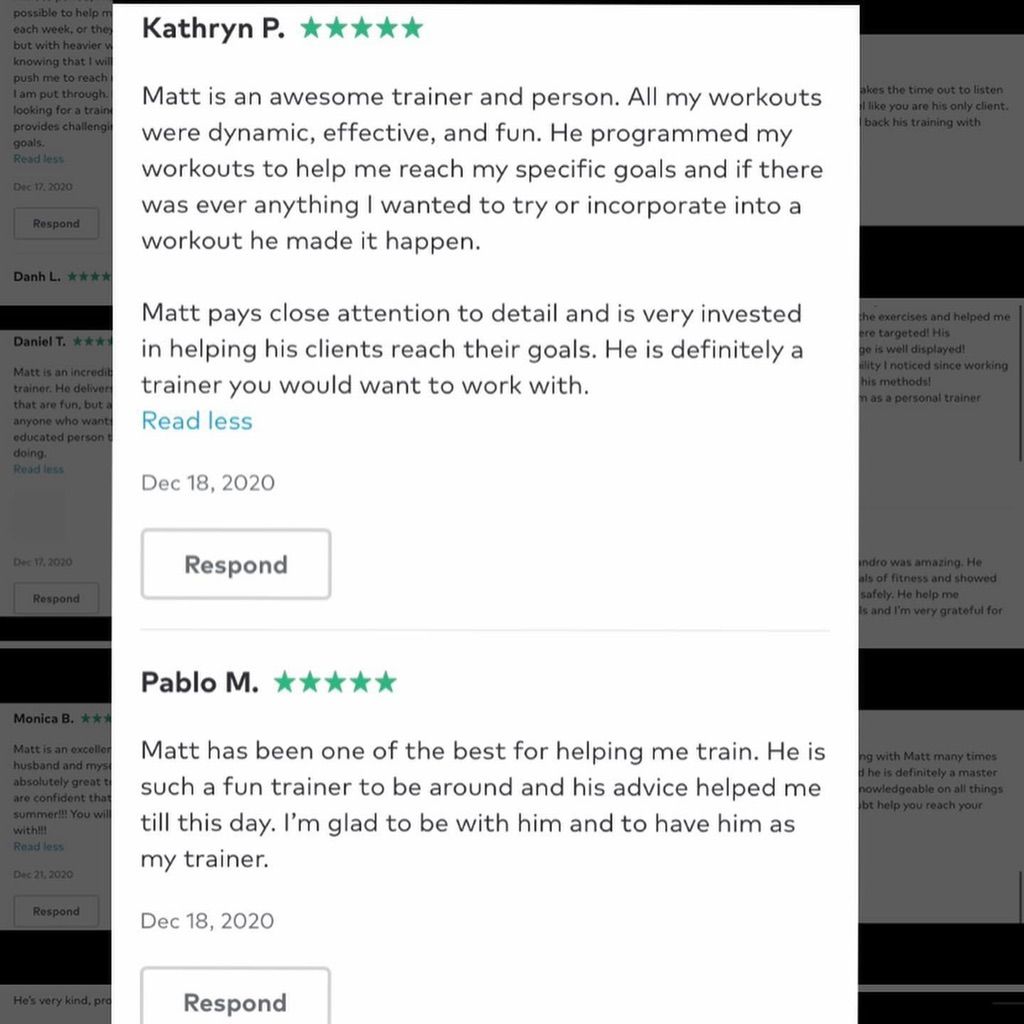Collapse Monica B.'s review via Read less

click(39, 846)
